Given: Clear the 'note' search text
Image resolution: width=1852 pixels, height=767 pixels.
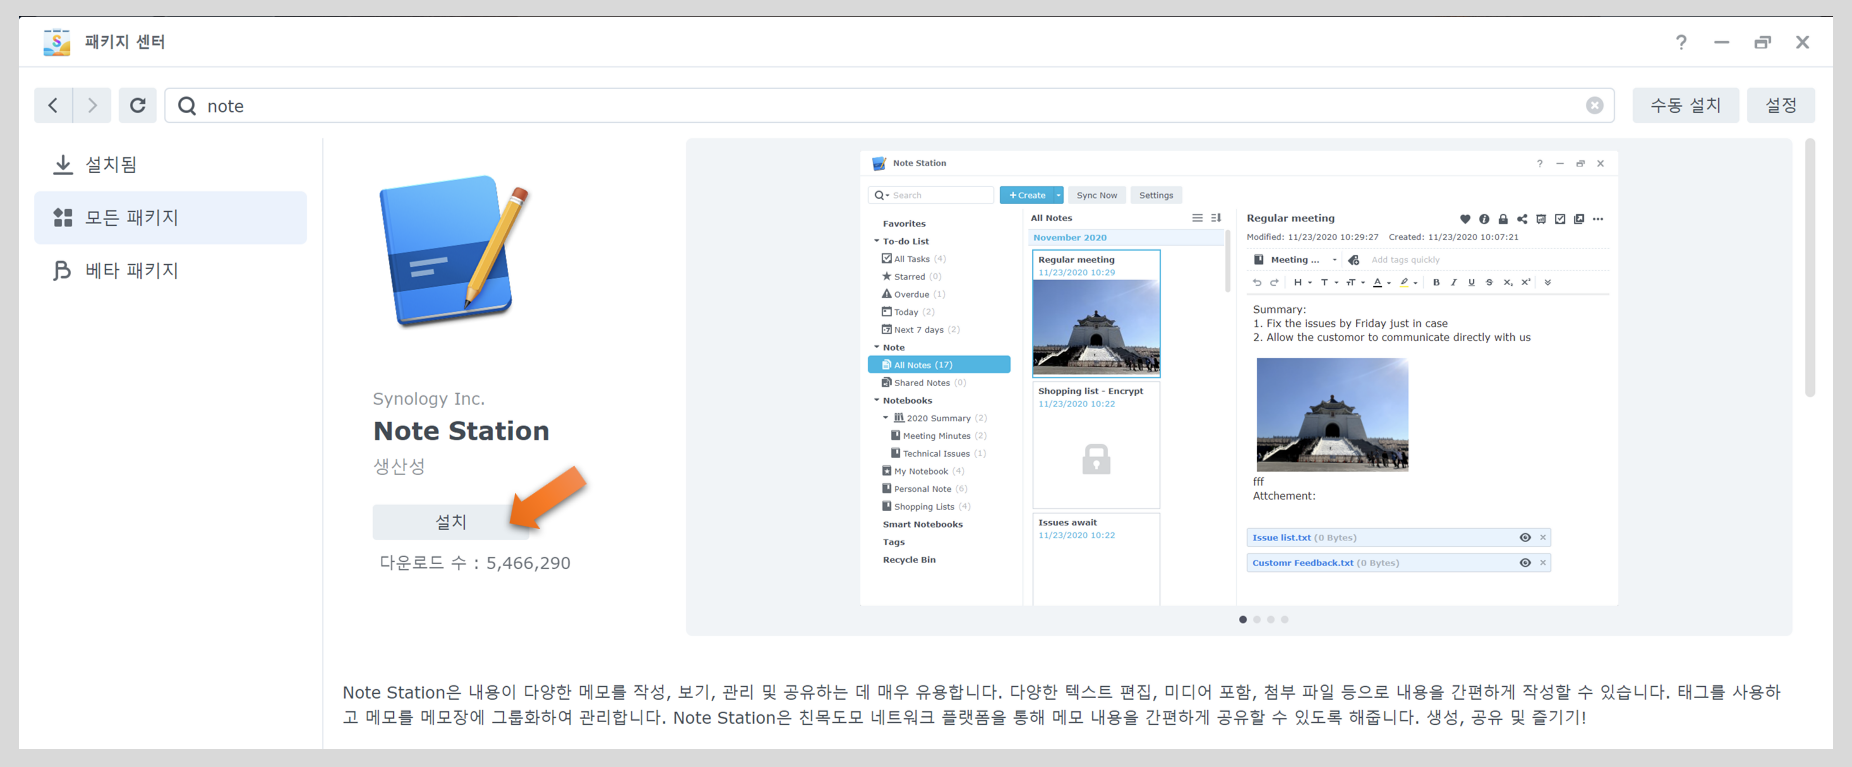Looking at the screenshot, I should (1594, 106).
